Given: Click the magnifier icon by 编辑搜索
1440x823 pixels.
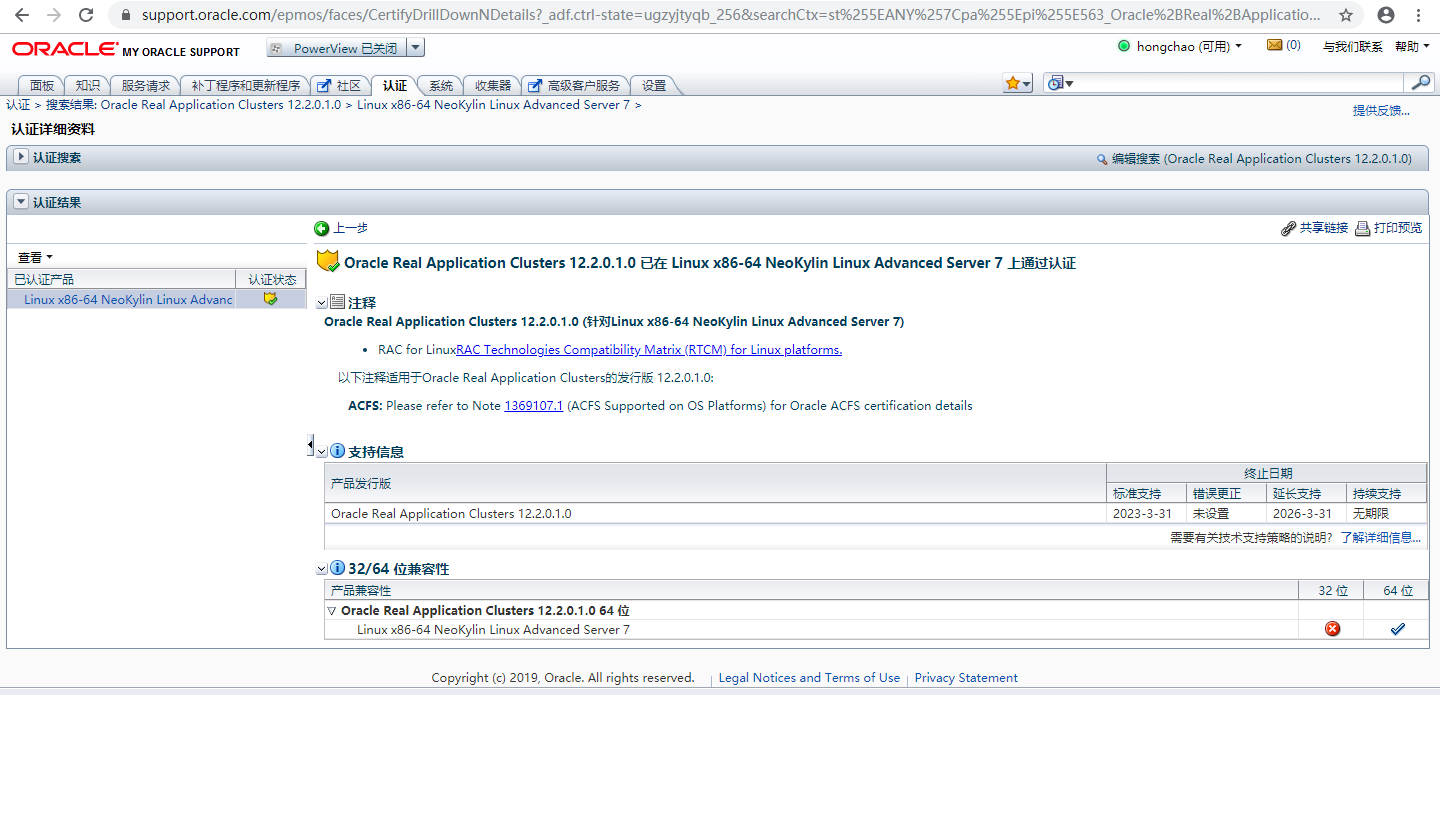Looking at the screenshot, I should pyautogui.click(x=1102, y=159).
